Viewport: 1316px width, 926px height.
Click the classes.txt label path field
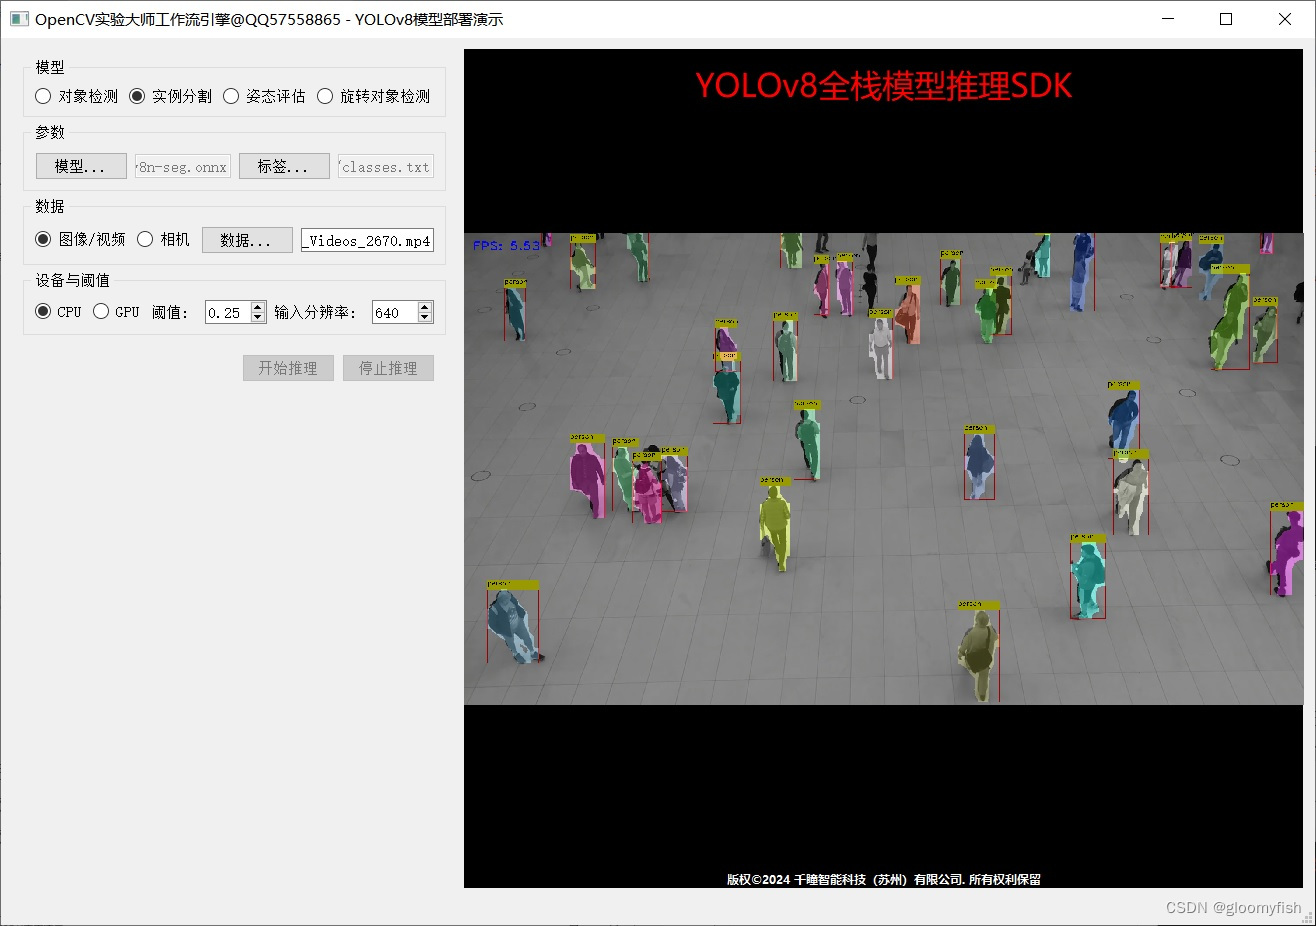(x=386, y=167)
